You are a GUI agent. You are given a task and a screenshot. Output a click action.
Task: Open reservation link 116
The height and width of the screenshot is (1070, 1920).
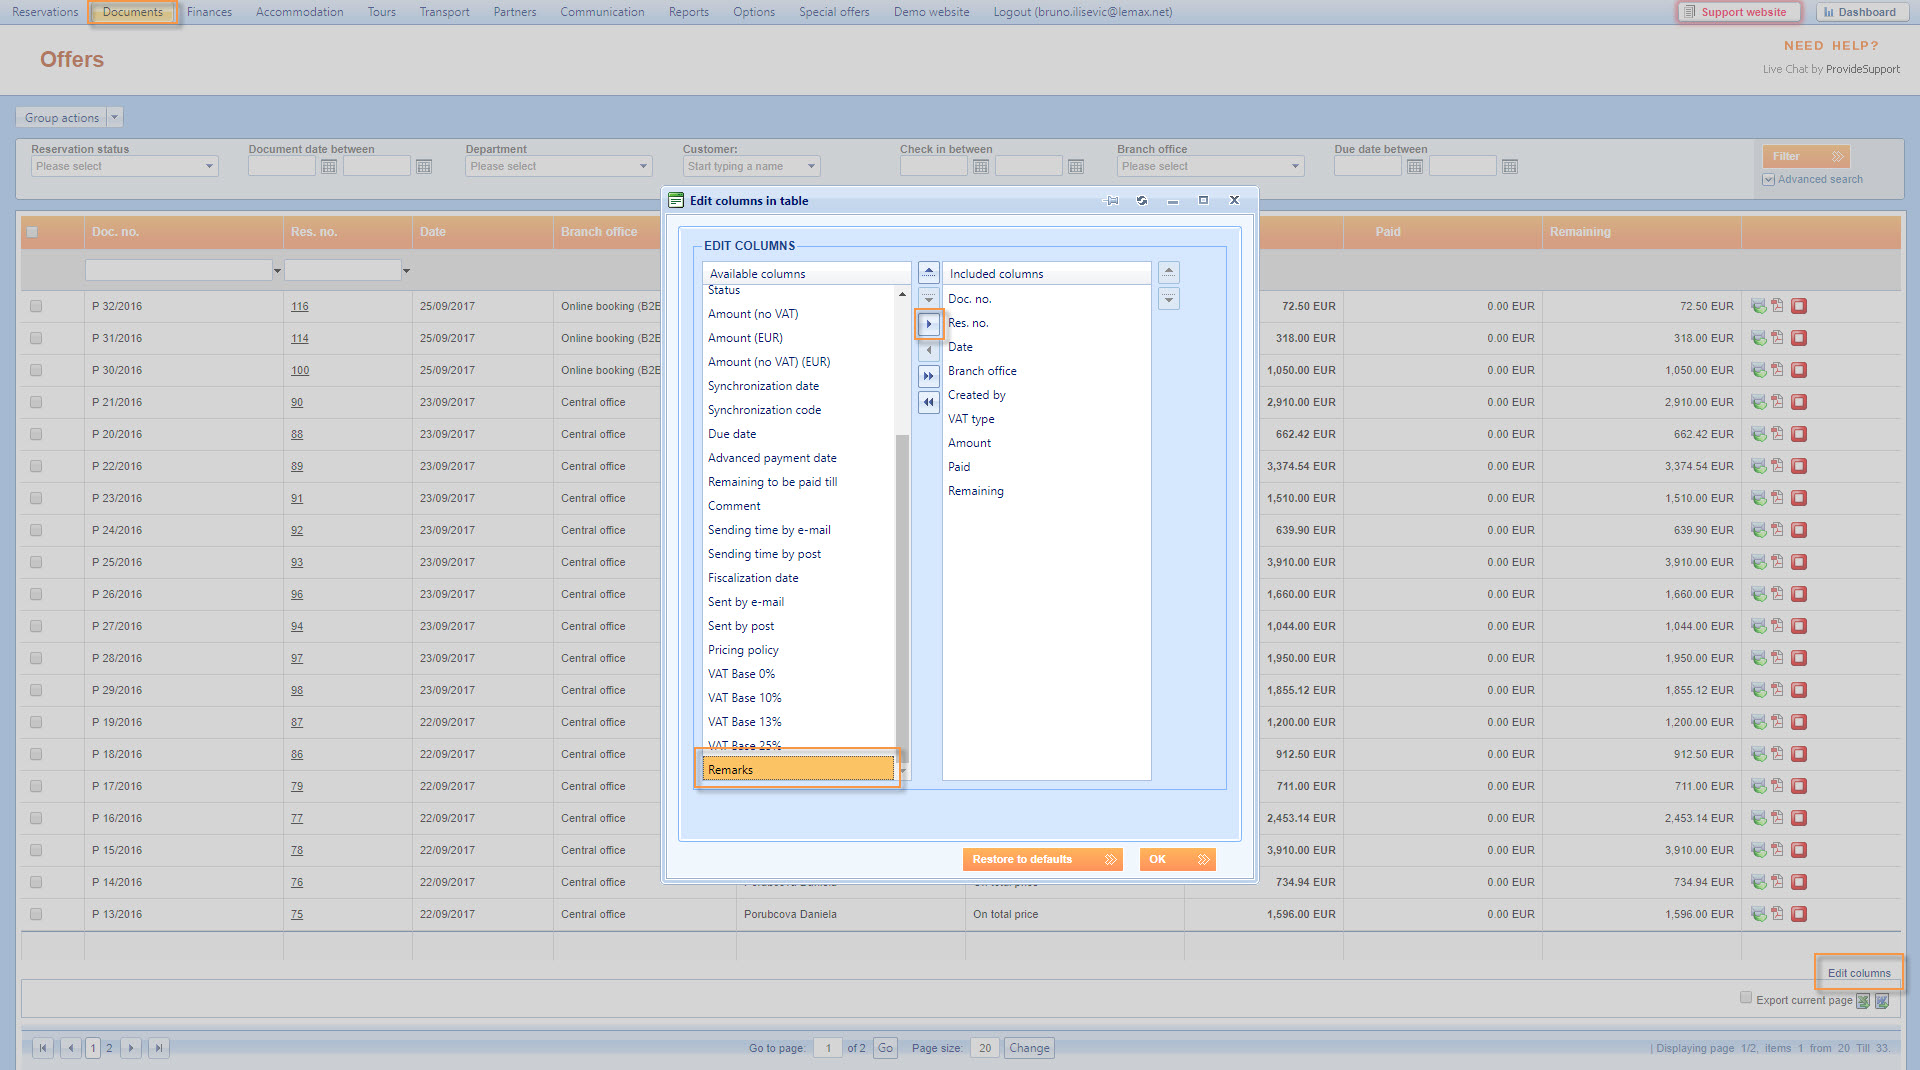tap(300, 306)
